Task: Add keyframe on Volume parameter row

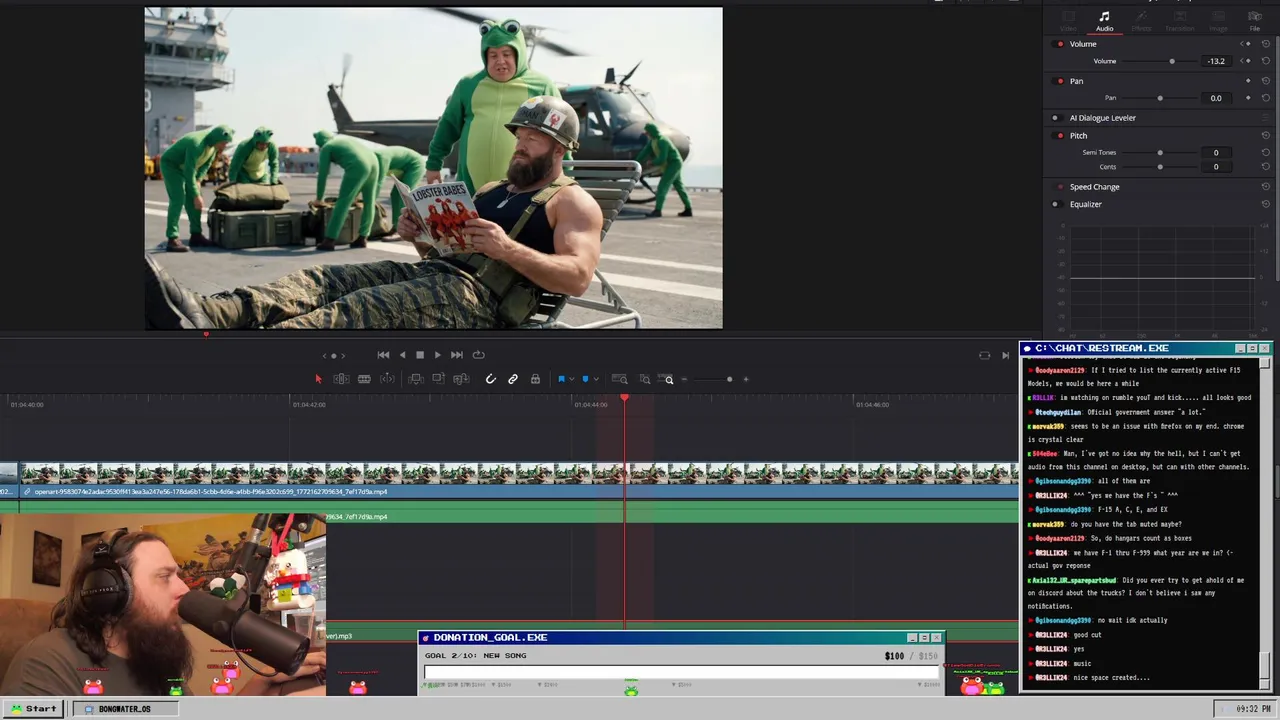Action: [1247, 61]
